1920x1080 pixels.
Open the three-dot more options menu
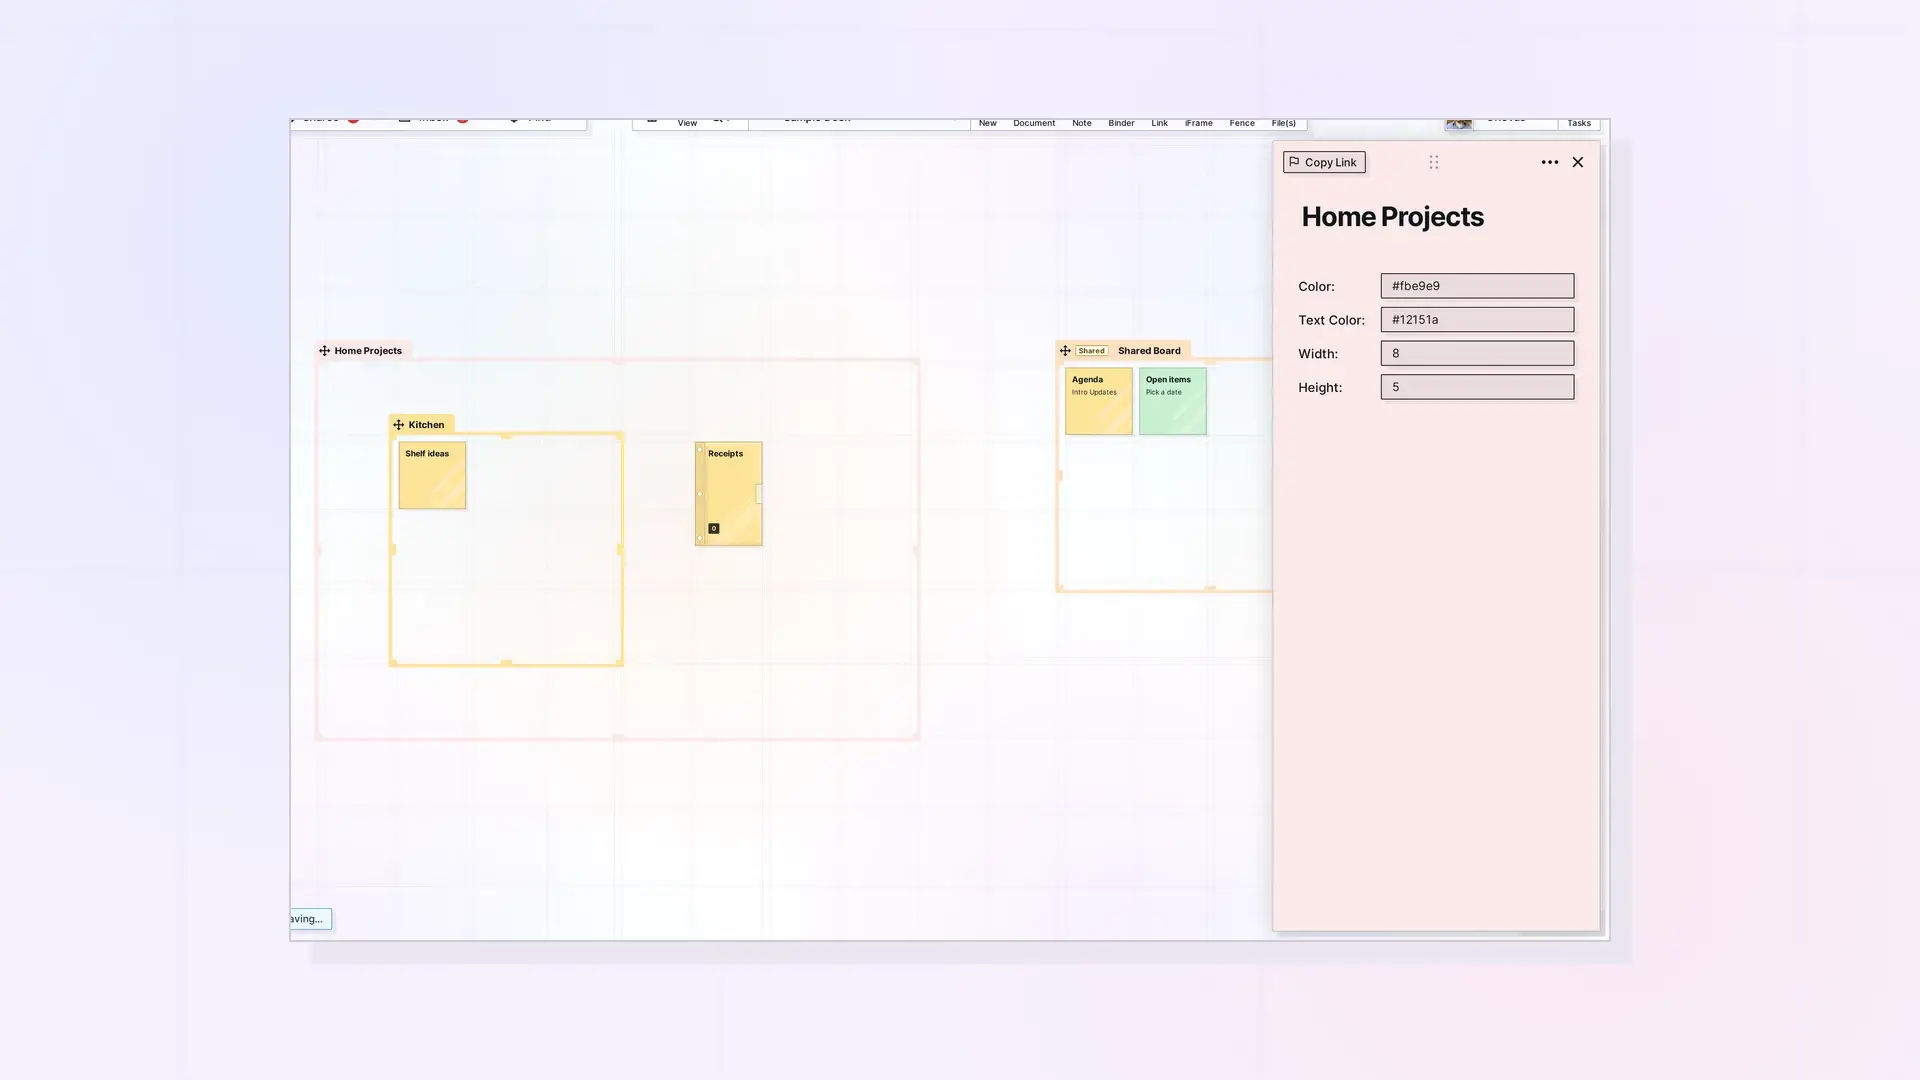[1549, 162]
